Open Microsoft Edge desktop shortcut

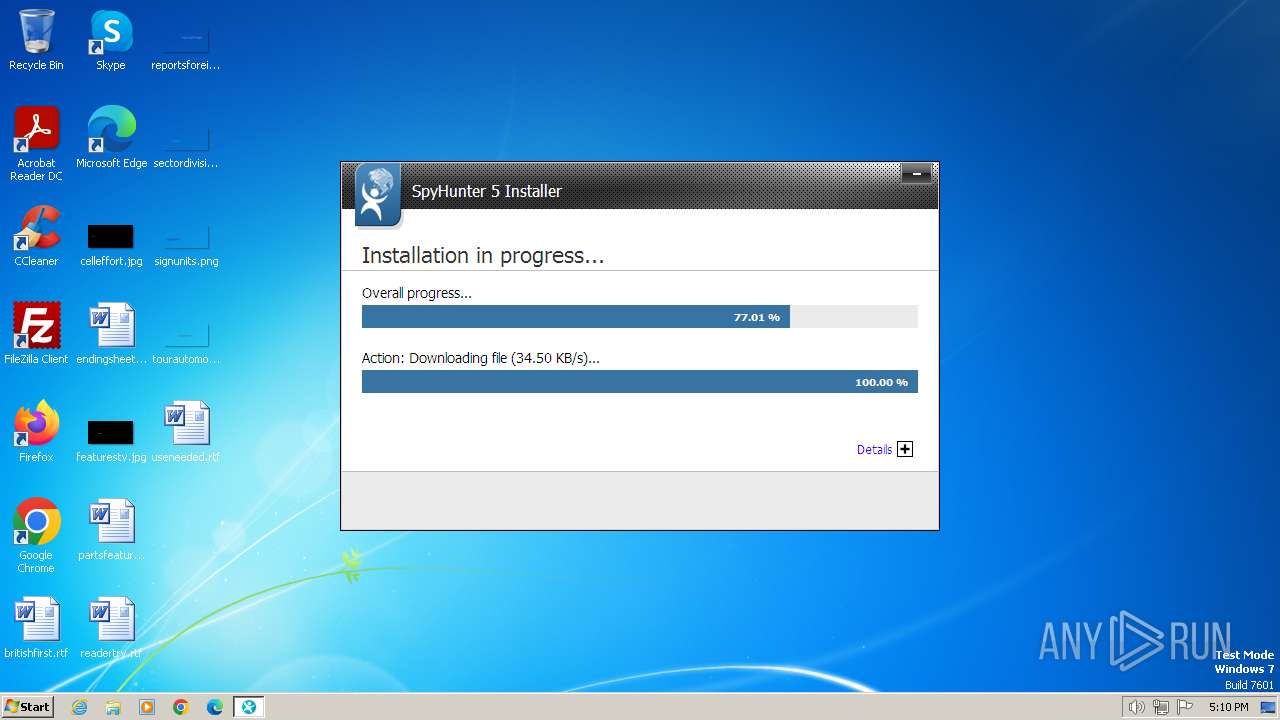pos(111,138)
